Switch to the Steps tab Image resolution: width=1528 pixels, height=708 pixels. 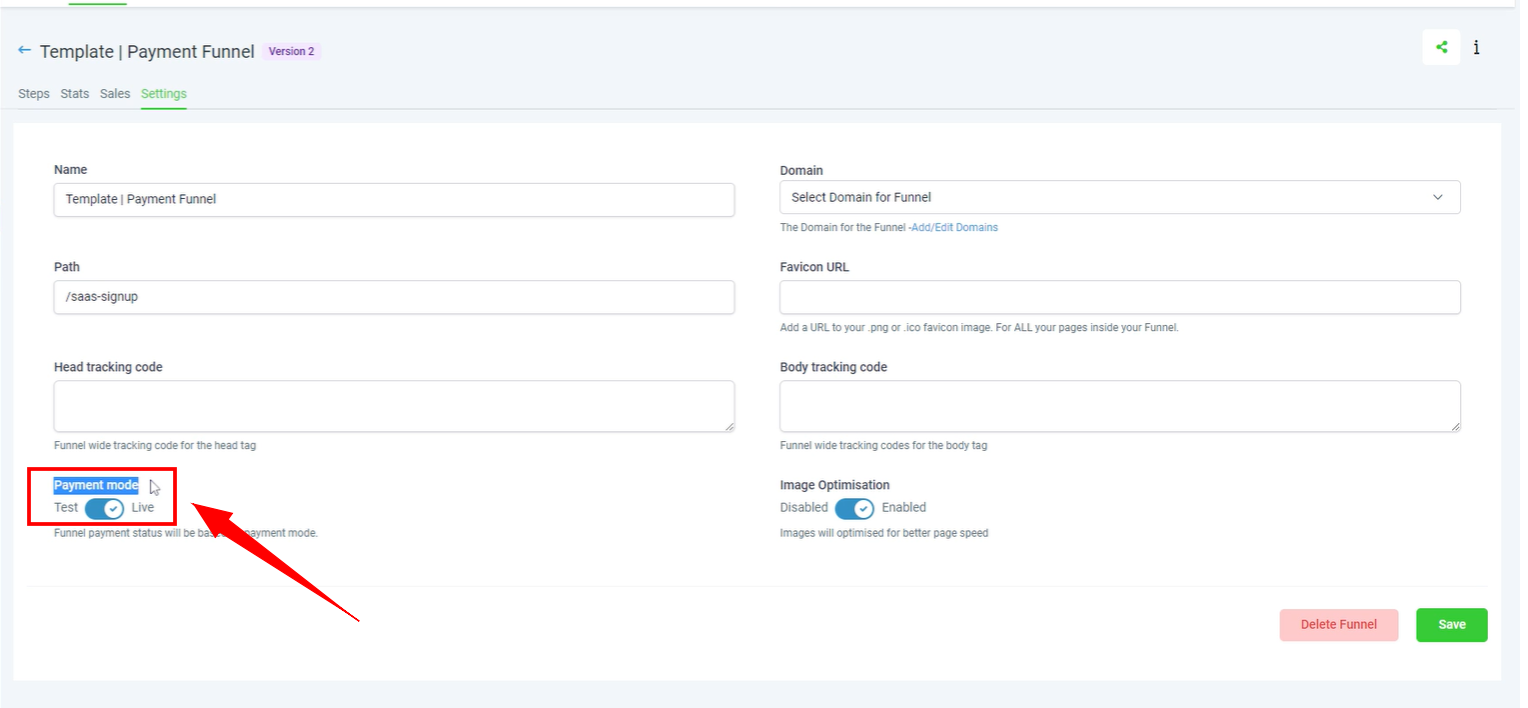tap(34, 94)
